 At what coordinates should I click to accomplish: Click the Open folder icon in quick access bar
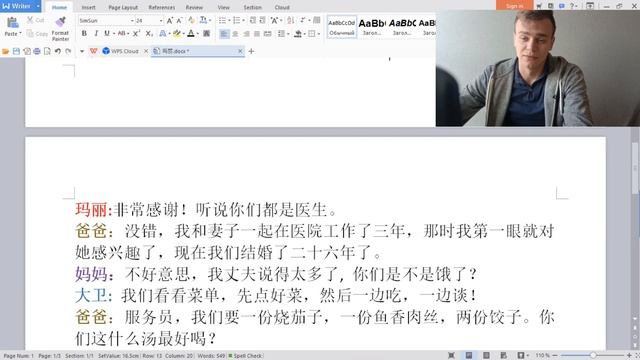5,51
